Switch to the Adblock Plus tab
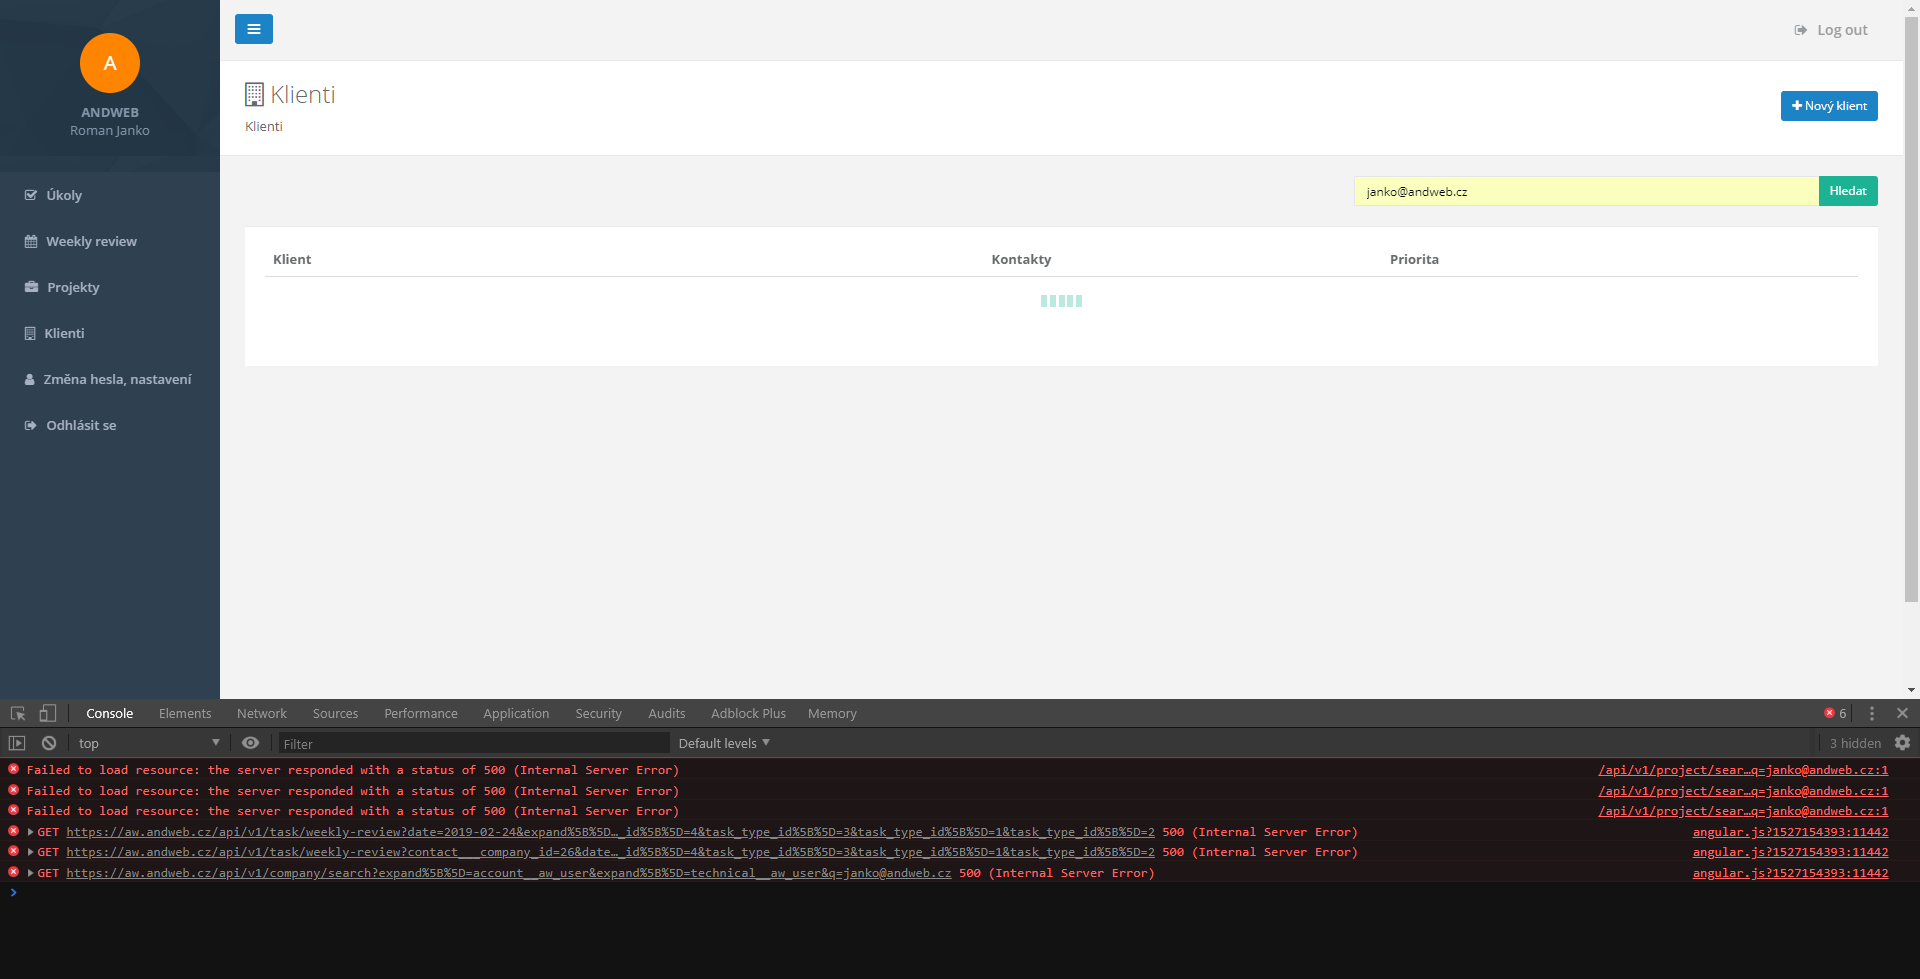Image resolution: width=1920 pixels, height=979 pixels. coord(748,713)
